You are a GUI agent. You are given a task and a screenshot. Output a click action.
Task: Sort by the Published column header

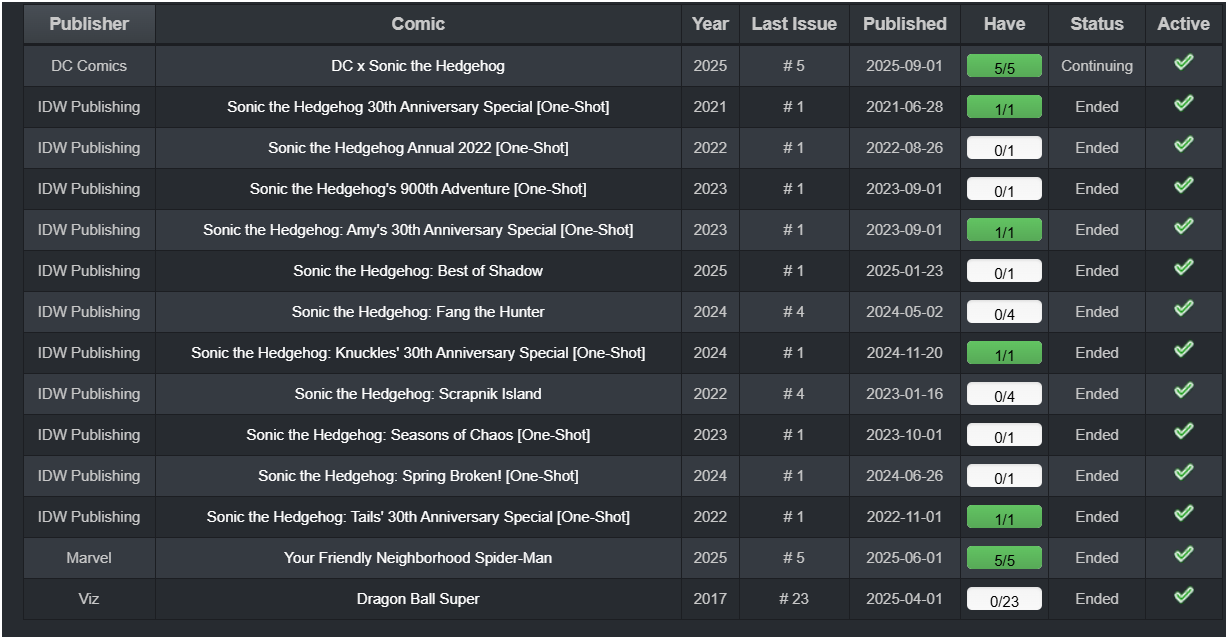tap(905, 24)
